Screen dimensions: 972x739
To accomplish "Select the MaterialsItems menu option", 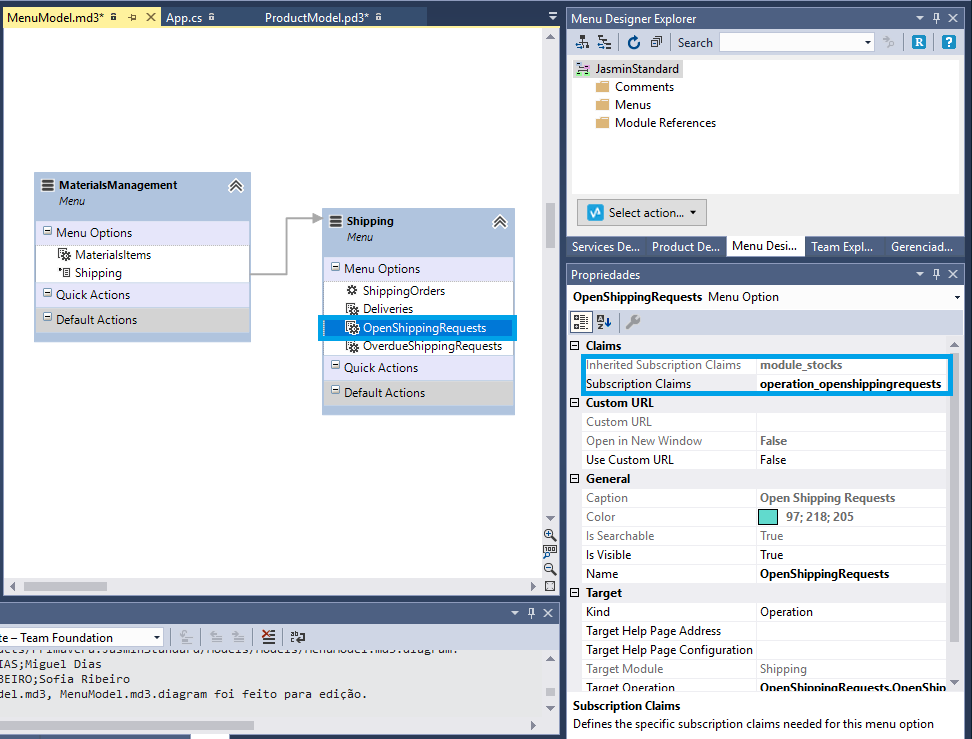I will 113,255.
